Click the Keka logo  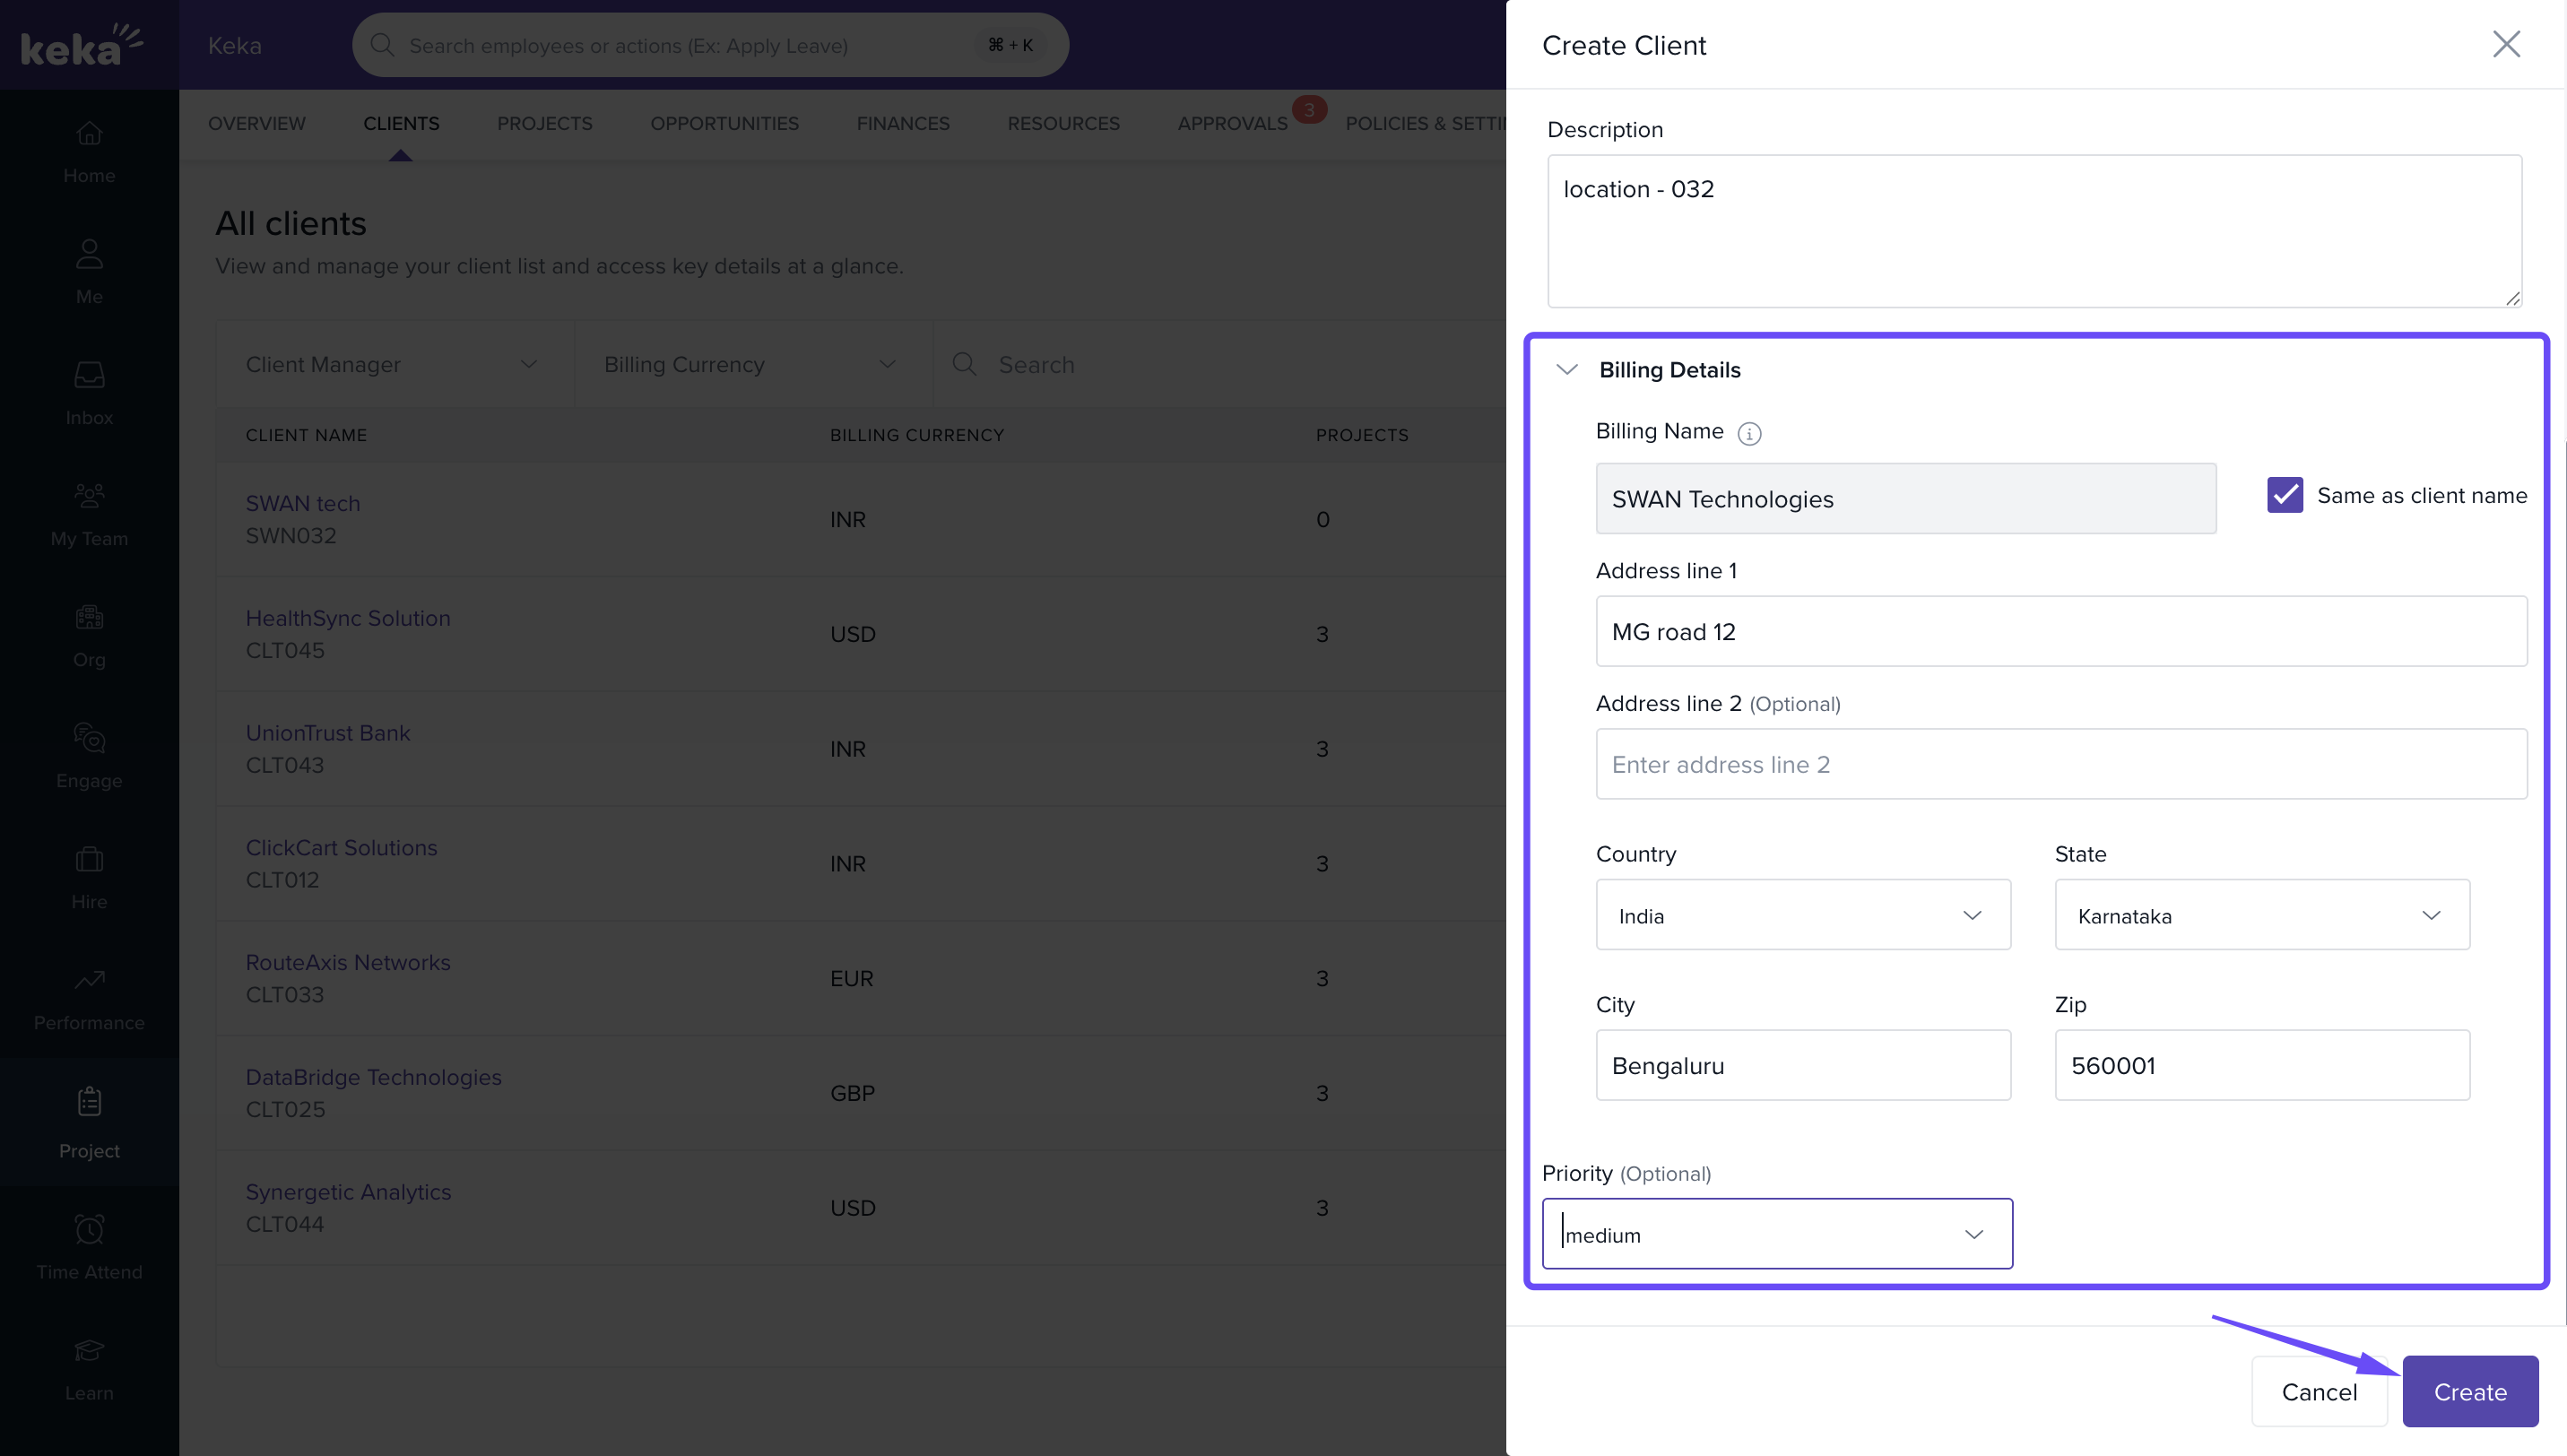tap(82, 45)
